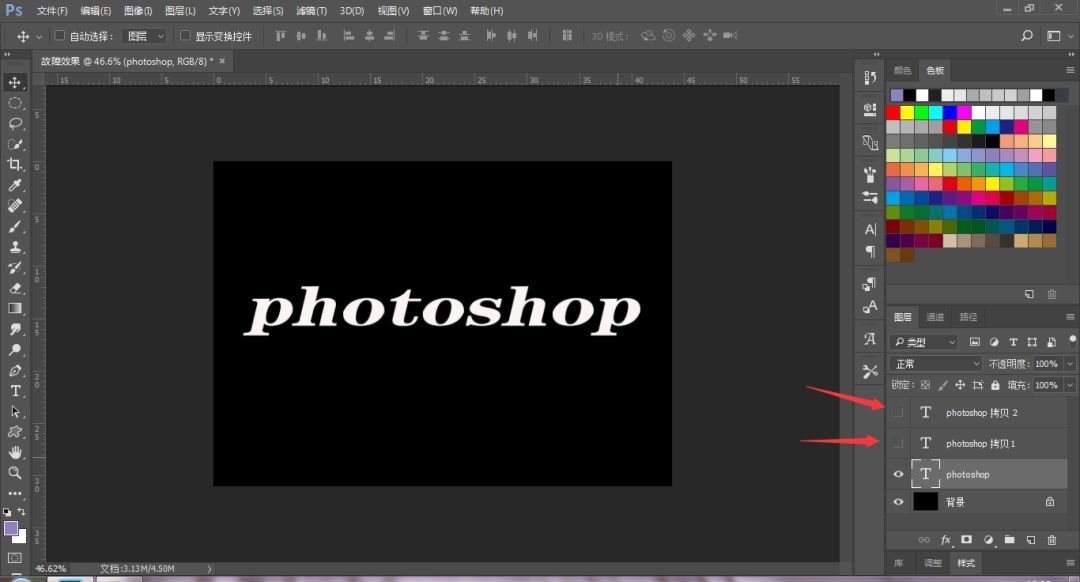The height and width of the screenshot is (582, 1080).
Task: Switch to the 通道 tab
Action: tap(935, 317)
